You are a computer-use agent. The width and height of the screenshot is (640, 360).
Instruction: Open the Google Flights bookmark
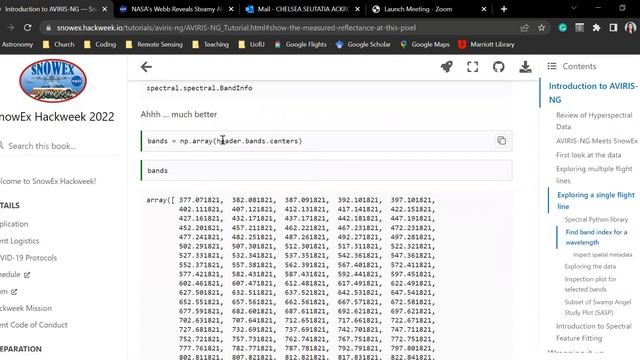click(301, 44)
